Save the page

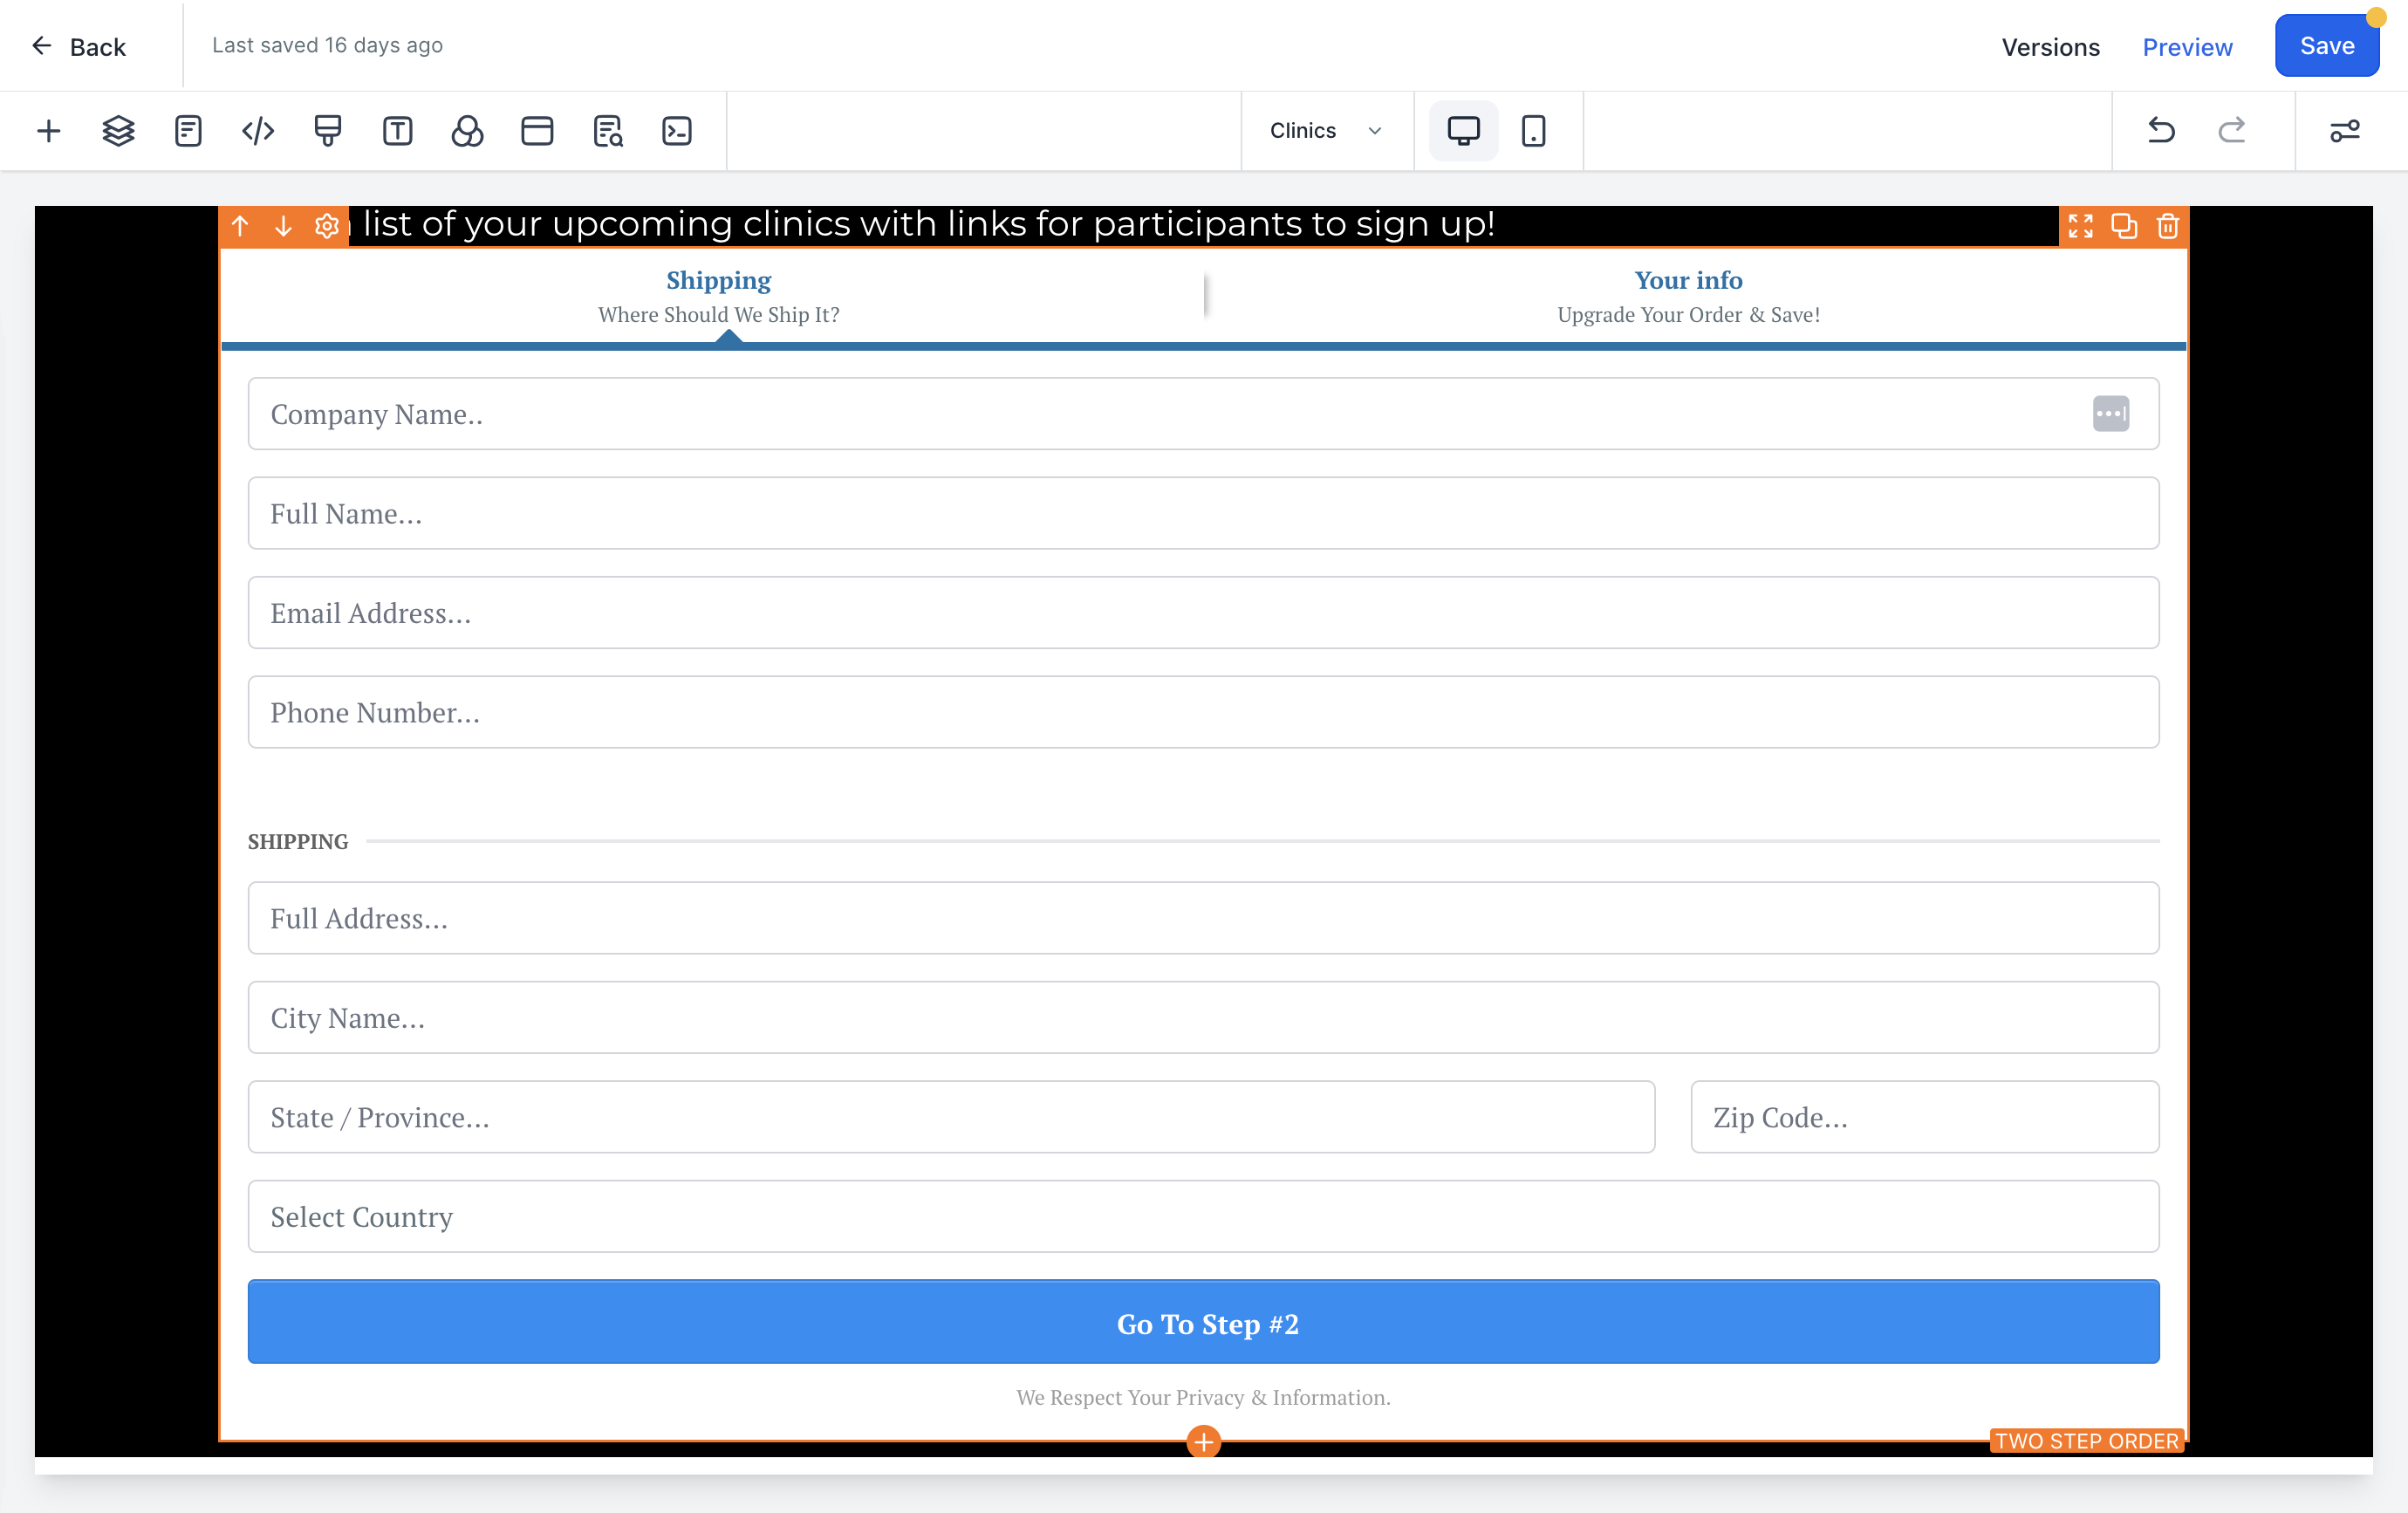2327,46
